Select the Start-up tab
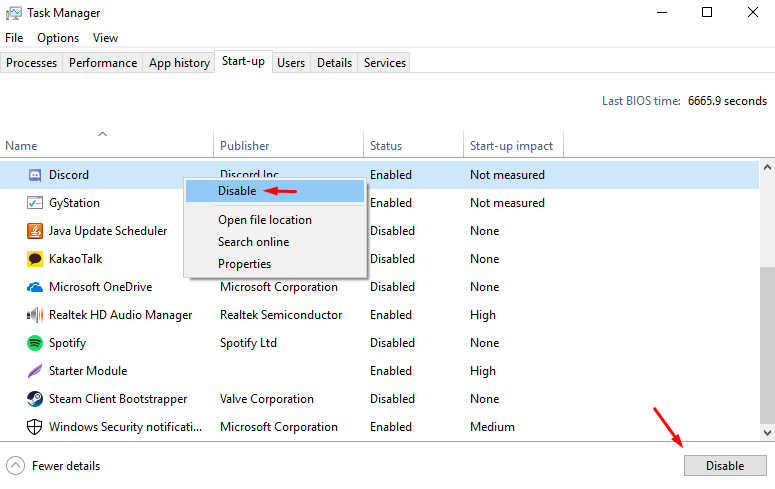 pyautogui.click(x=243, y=61)
